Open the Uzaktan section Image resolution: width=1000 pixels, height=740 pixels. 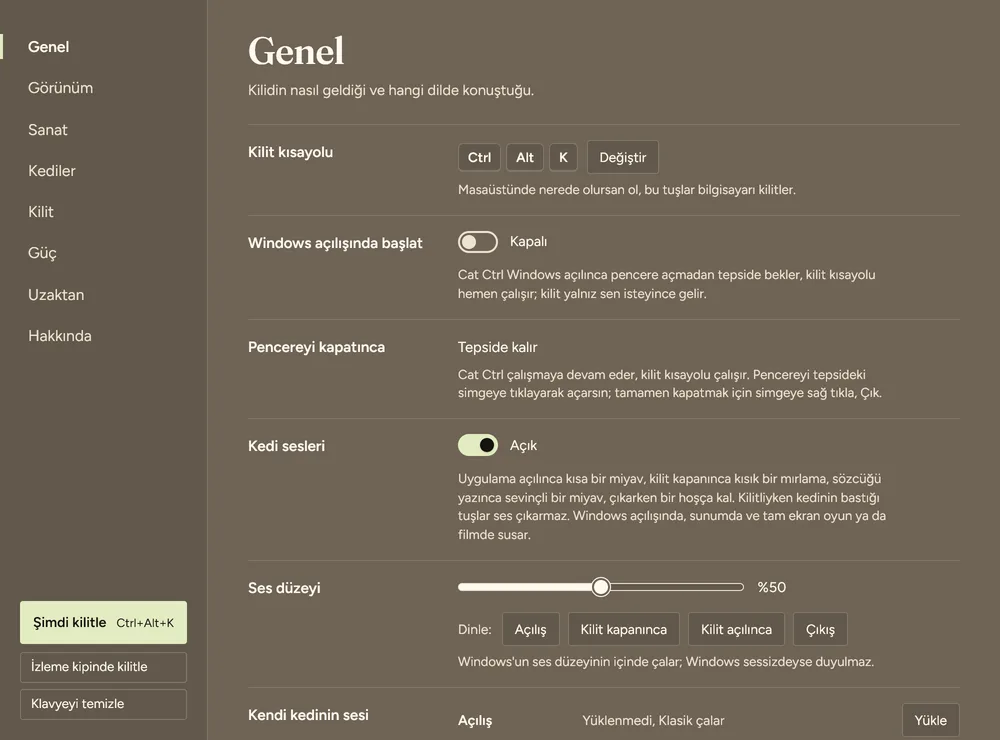point(56,295)
